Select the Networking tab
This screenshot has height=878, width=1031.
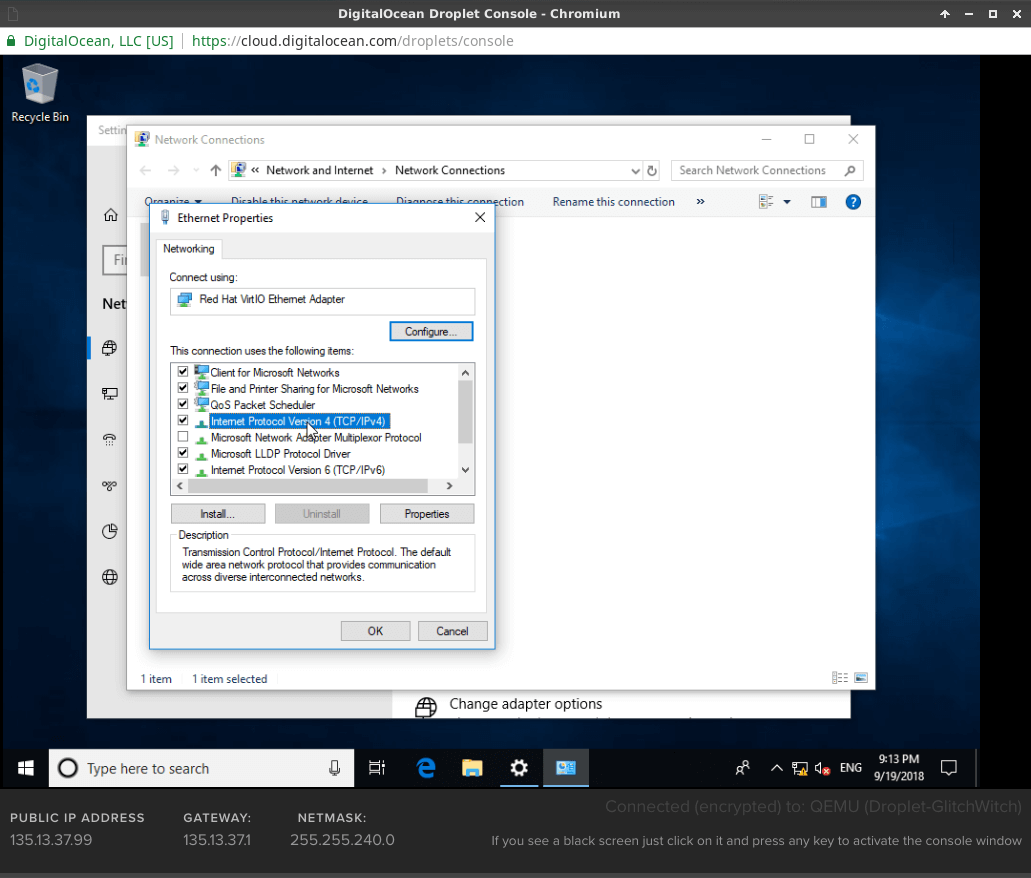tap(189, 249)
